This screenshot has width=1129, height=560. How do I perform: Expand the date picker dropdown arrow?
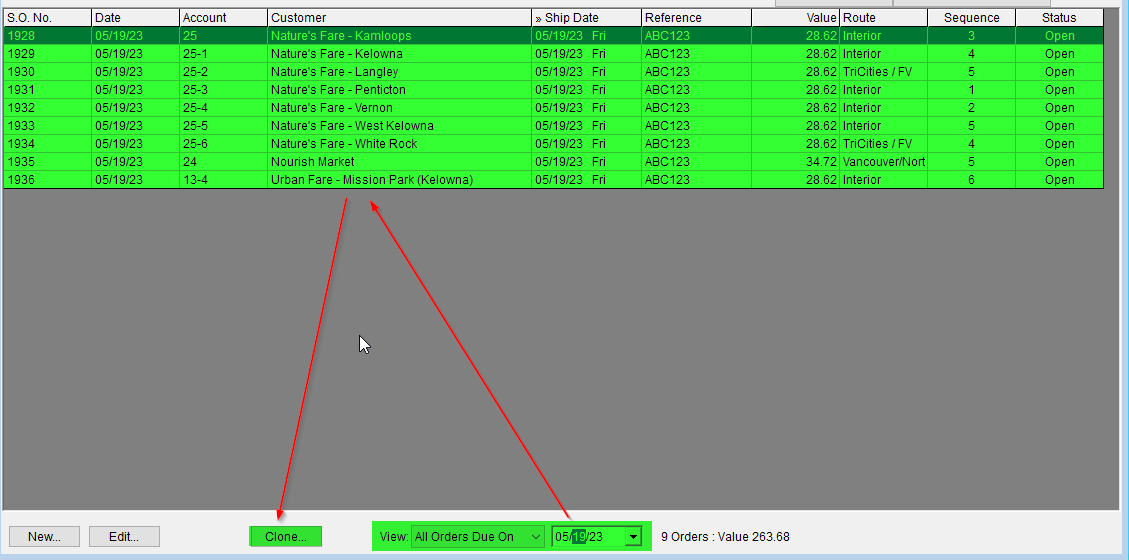click(634, 536)
